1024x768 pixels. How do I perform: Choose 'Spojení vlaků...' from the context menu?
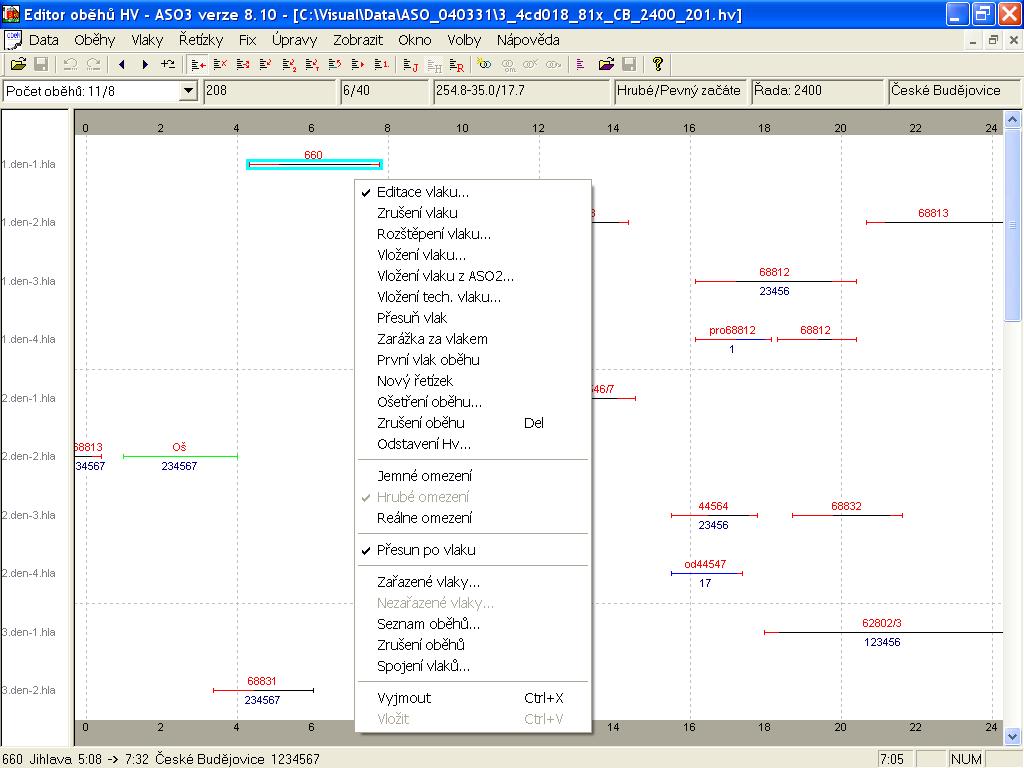tap(473, 666)
